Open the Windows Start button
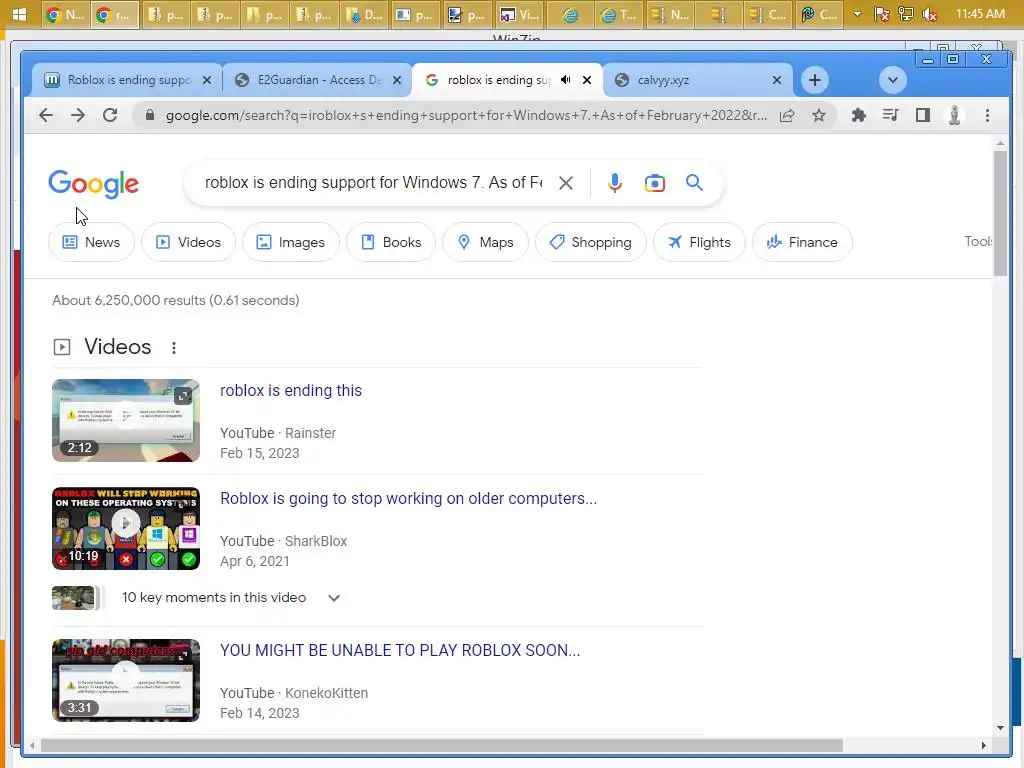The height and width of the screenshot is (768, 1024). (x=20, y=14)
